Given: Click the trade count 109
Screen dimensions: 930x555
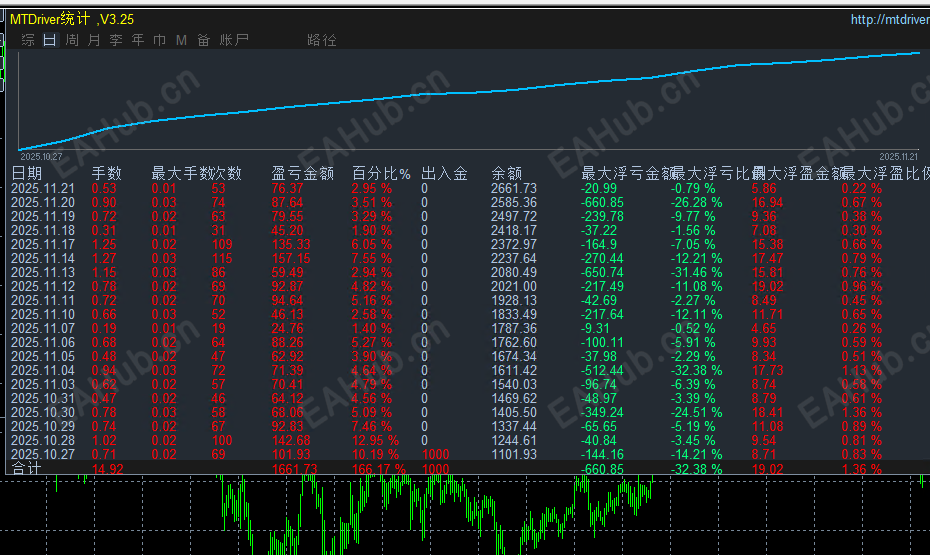Looking at the screenshot, I should pyautogui.click(x=222, y=244).
